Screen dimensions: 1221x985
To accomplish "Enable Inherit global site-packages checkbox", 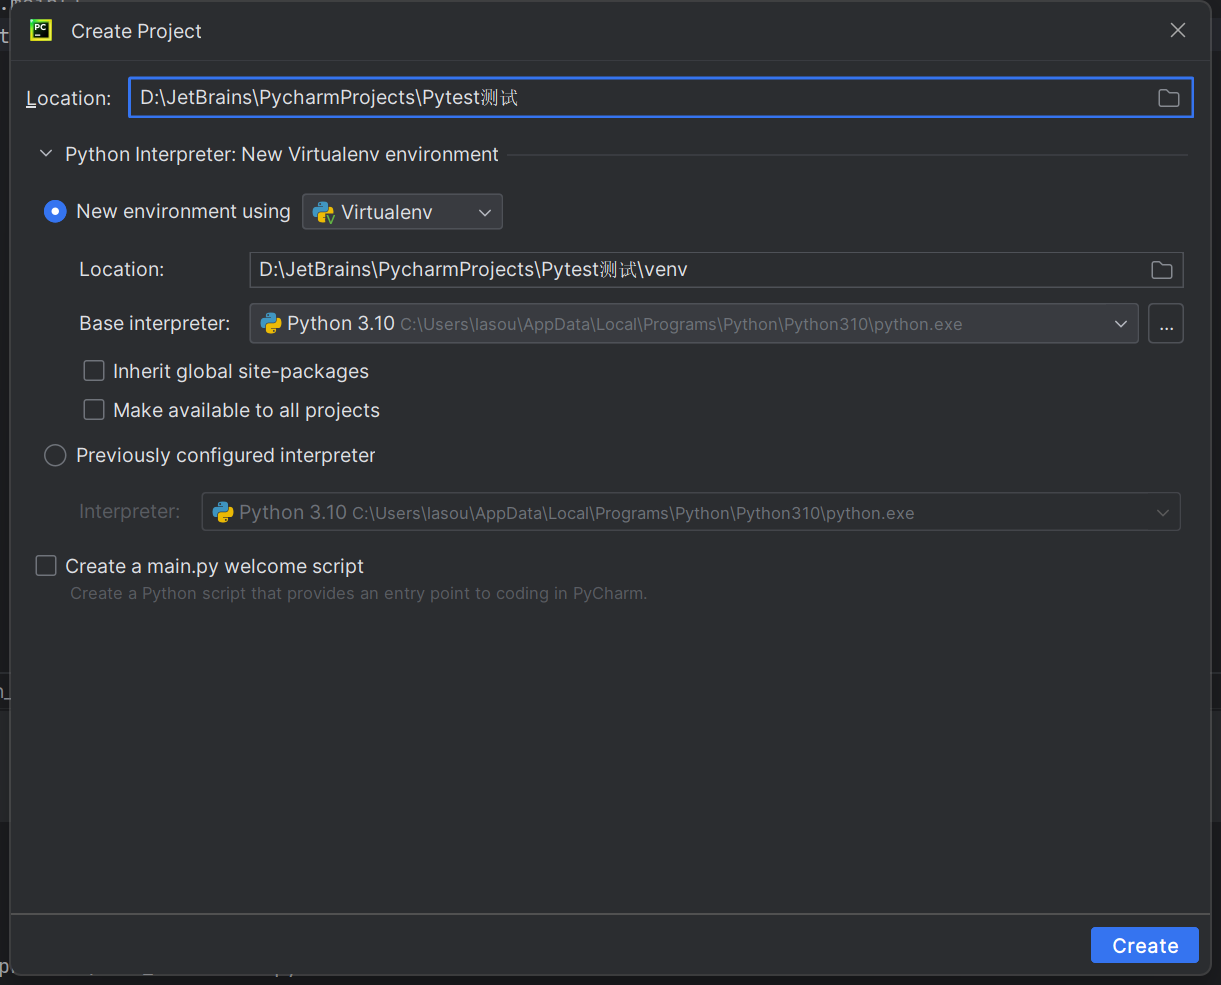I will tap(94, 371).
